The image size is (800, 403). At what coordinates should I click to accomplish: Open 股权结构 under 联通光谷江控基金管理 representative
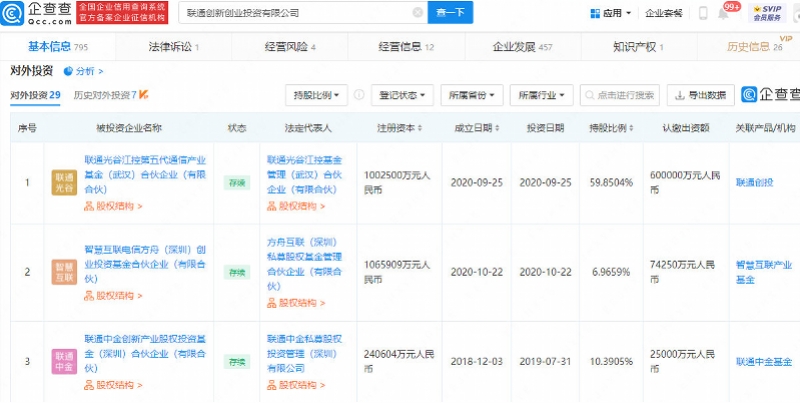(296, 207)
